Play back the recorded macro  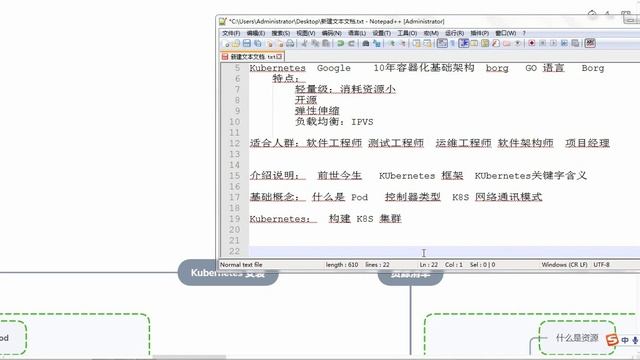553,43
